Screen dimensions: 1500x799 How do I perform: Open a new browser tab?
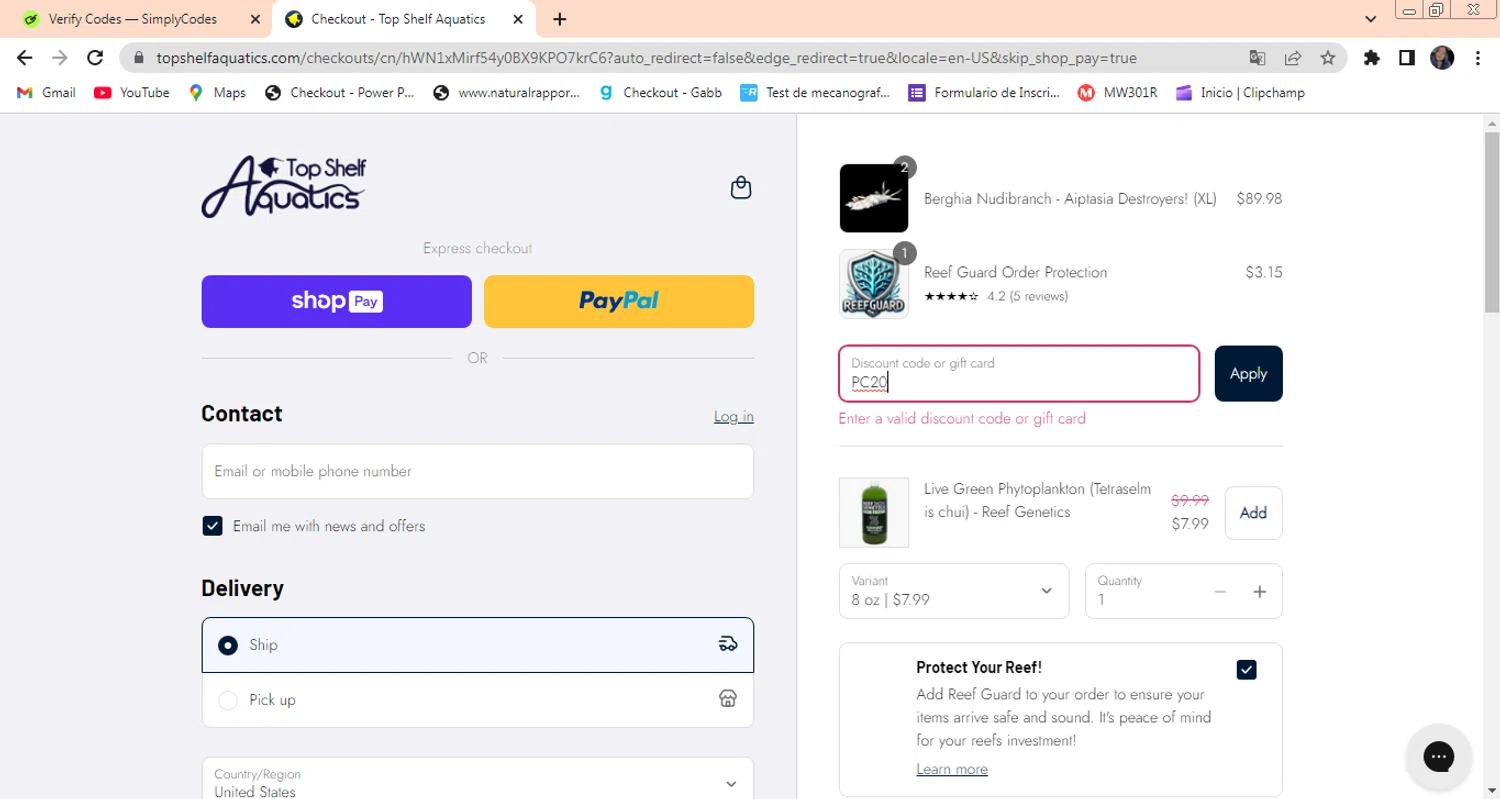(560, 19)
